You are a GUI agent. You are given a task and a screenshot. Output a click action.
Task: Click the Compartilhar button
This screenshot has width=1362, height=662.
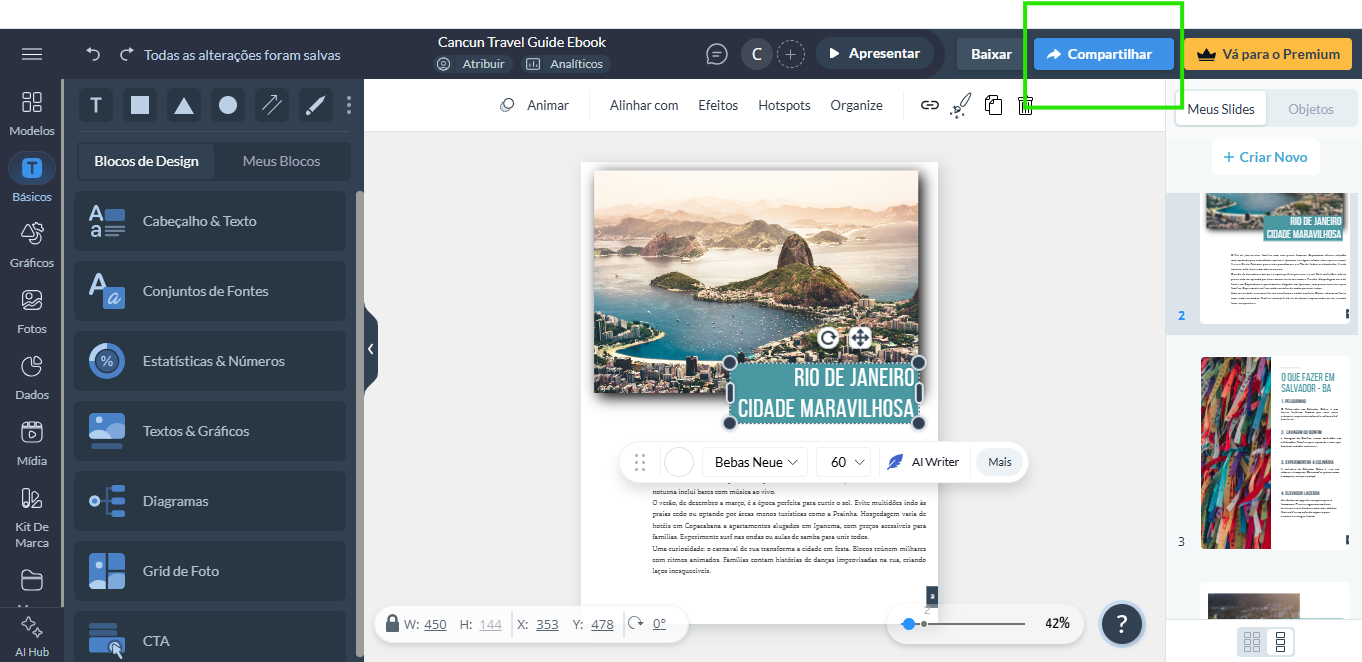point(1104,54)
